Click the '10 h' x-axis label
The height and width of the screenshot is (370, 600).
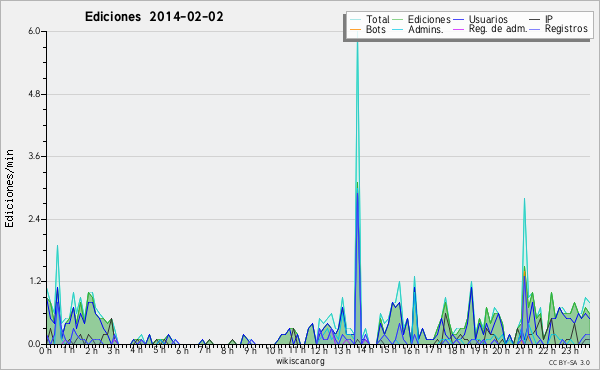[274, 350]
